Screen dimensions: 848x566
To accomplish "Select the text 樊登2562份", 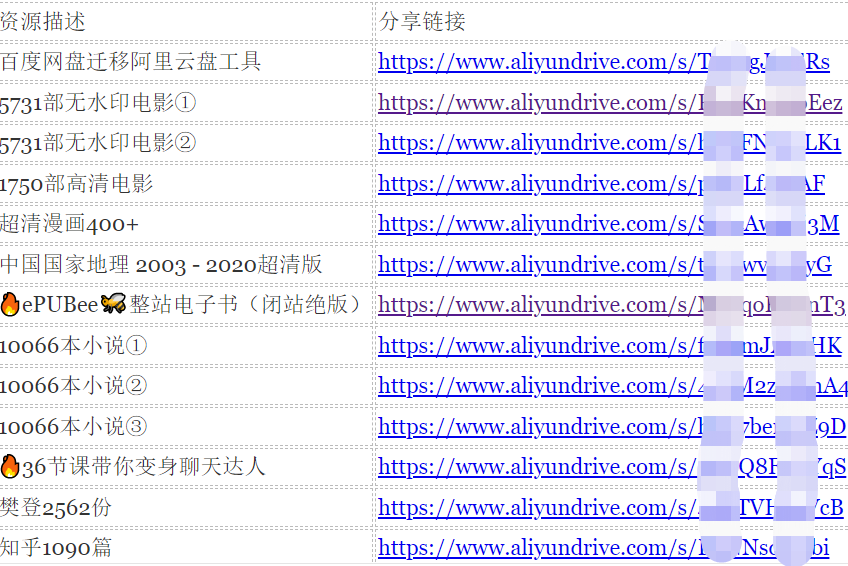I will point(56,508).
